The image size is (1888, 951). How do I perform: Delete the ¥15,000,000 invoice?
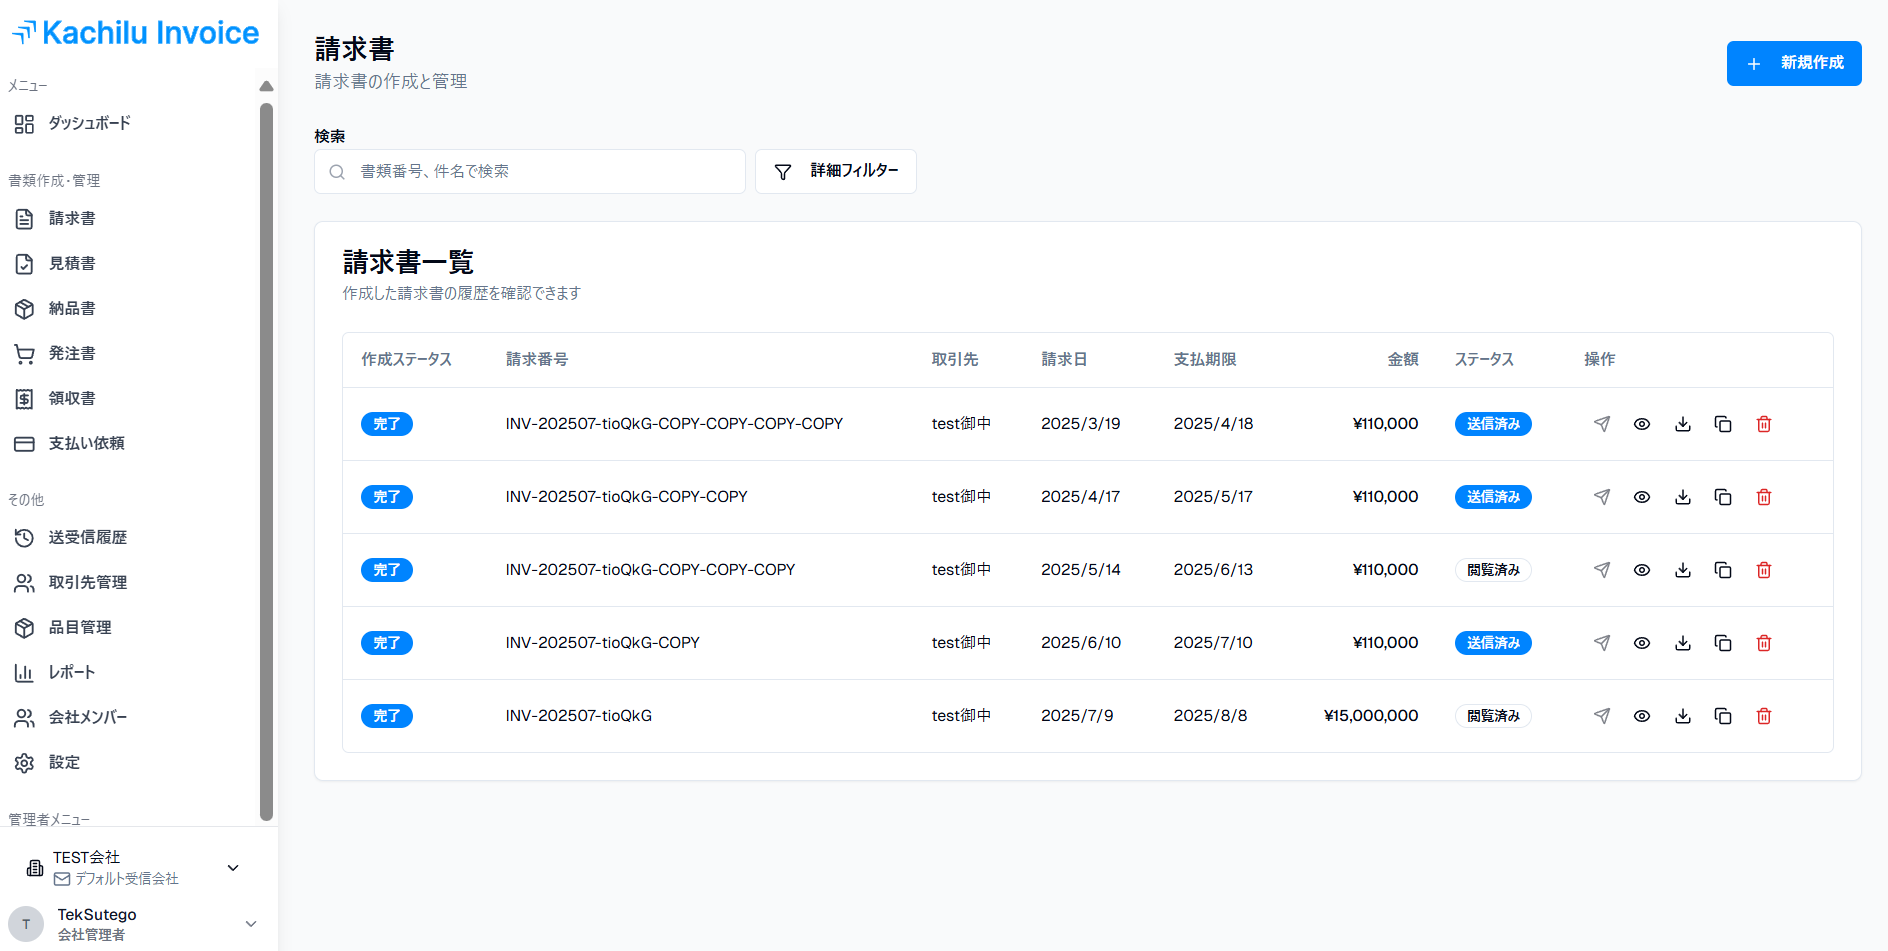point(1764,716)
